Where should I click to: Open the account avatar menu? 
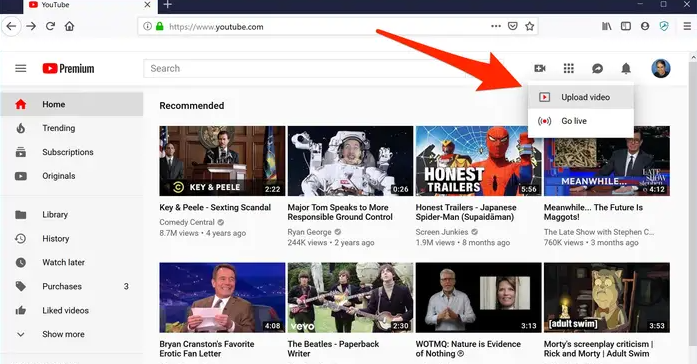[661, 68]
